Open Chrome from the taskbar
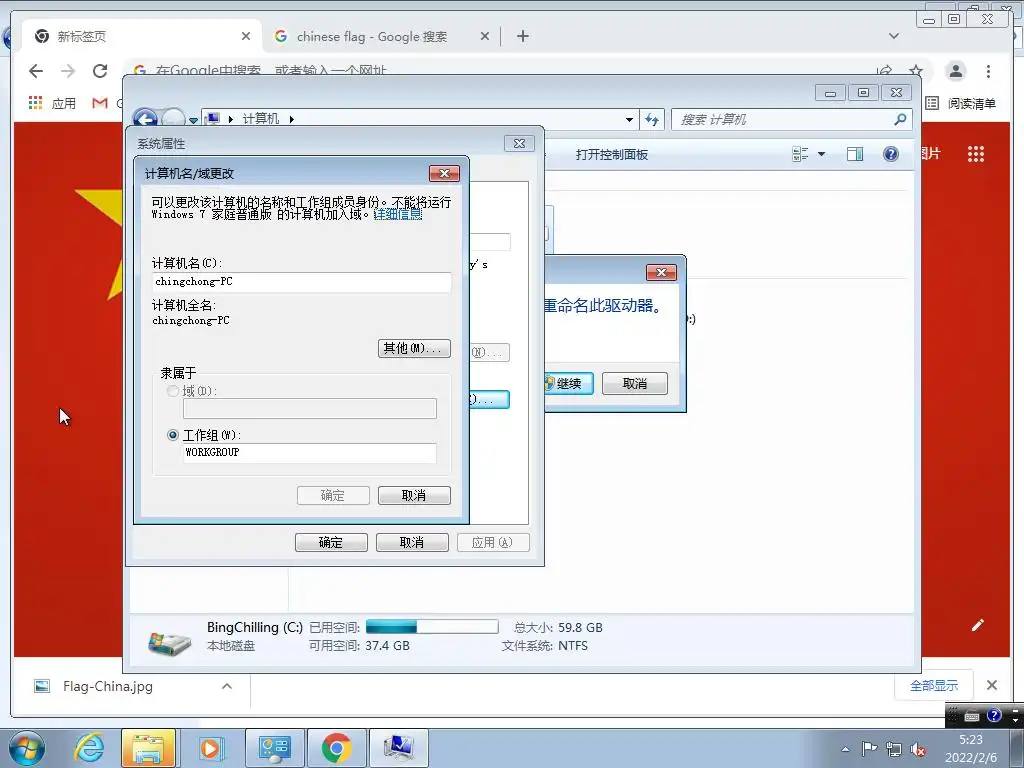Screen dimensions: 1024x768 (x=336, y=748)
